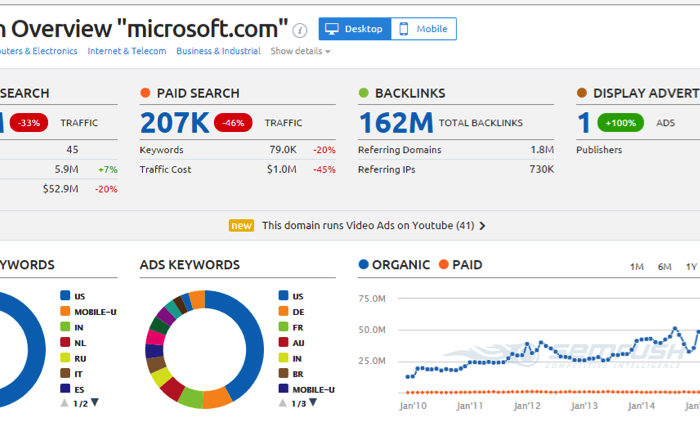This screenshot has width=700, height=432.
Task: Click the +100% ads badge
Action: pyautogui.click(x=621, y=123)
